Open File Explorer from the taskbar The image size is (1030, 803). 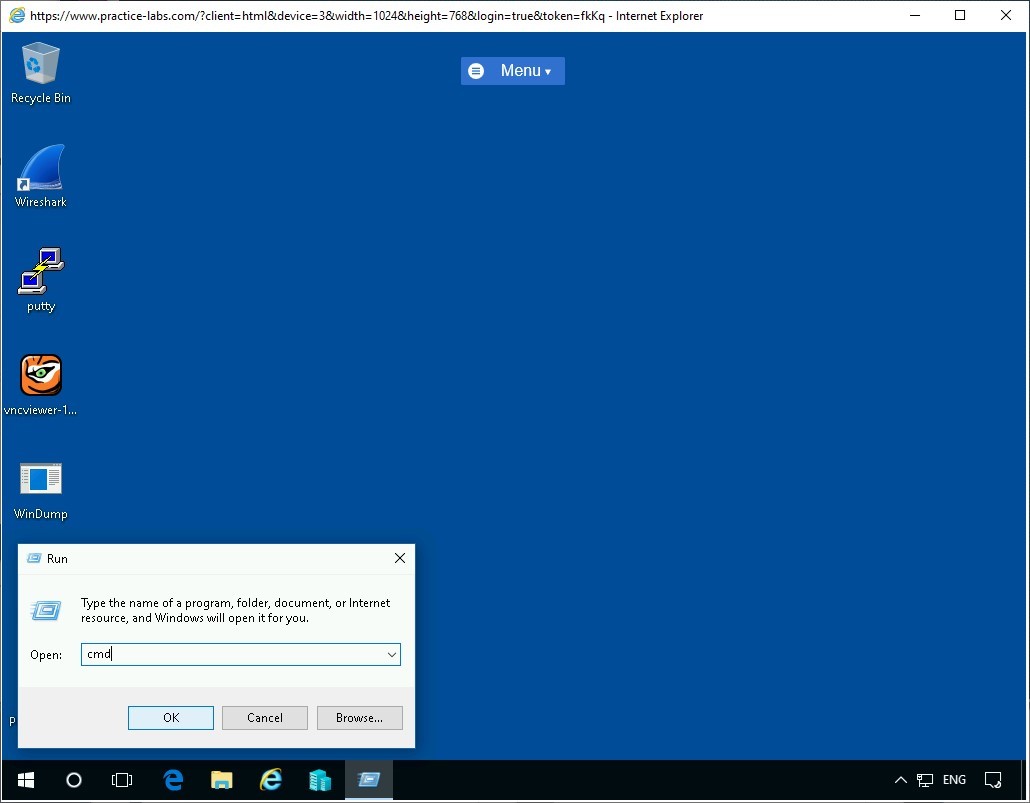coord(221,780)
